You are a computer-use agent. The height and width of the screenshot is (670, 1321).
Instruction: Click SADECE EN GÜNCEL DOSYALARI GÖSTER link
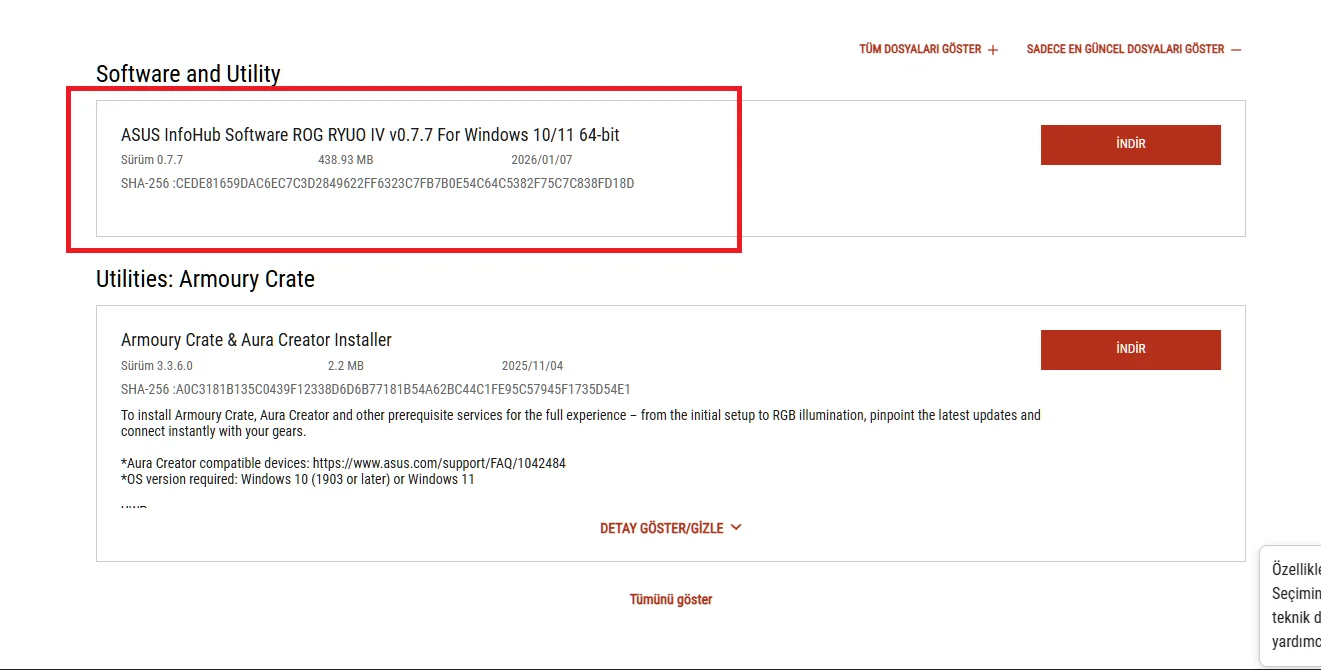pyautogui.click(x=1133, y=49)
